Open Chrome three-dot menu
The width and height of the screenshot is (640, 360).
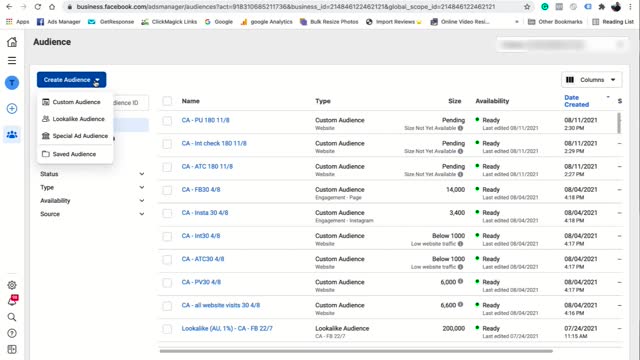pyautogui.click(x=630, y=7)
